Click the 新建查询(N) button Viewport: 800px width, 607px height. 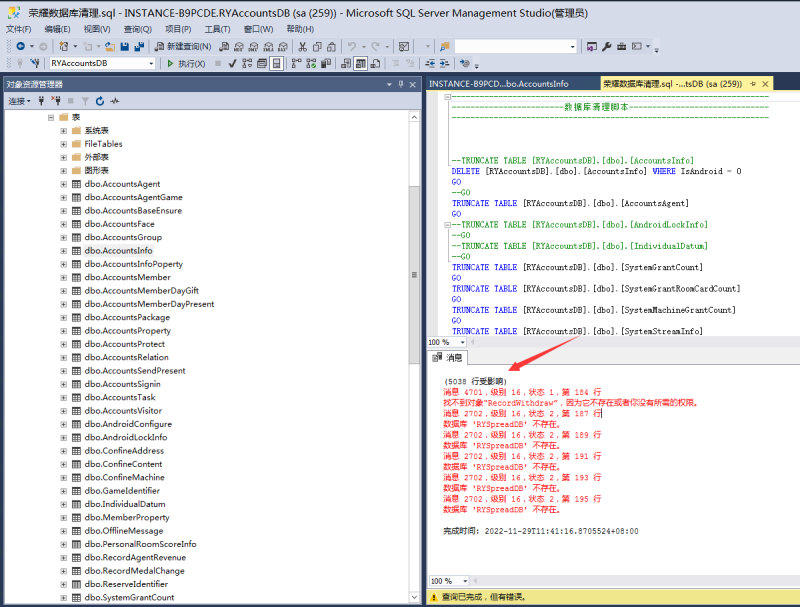tap(183, 46)
